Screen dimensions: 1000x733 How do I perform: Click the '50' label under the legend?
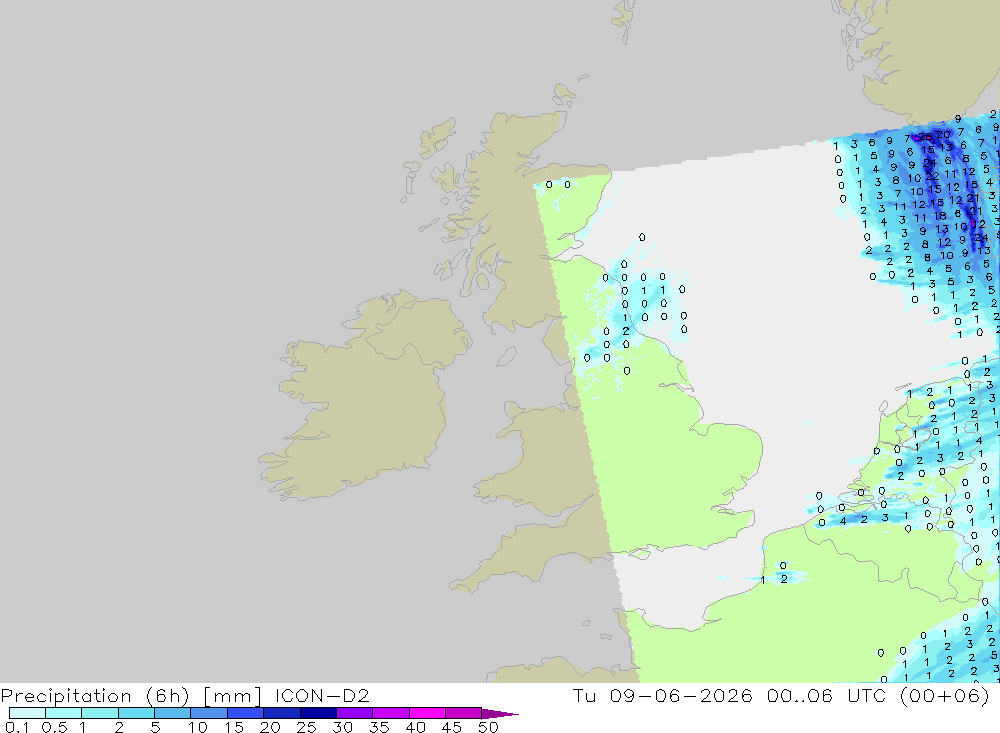tap(488, 727)
